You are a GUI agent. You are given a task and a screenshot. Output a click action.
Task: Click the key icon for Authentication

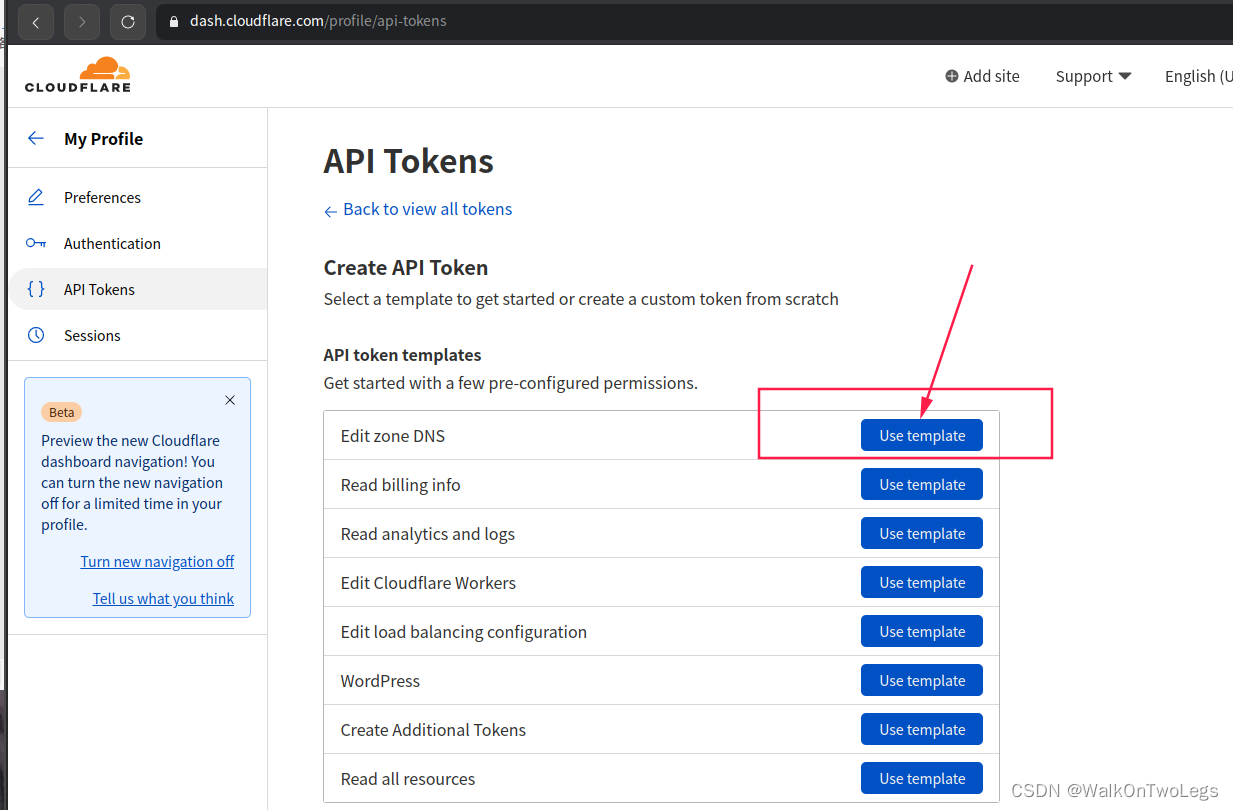tap(36, 243)
